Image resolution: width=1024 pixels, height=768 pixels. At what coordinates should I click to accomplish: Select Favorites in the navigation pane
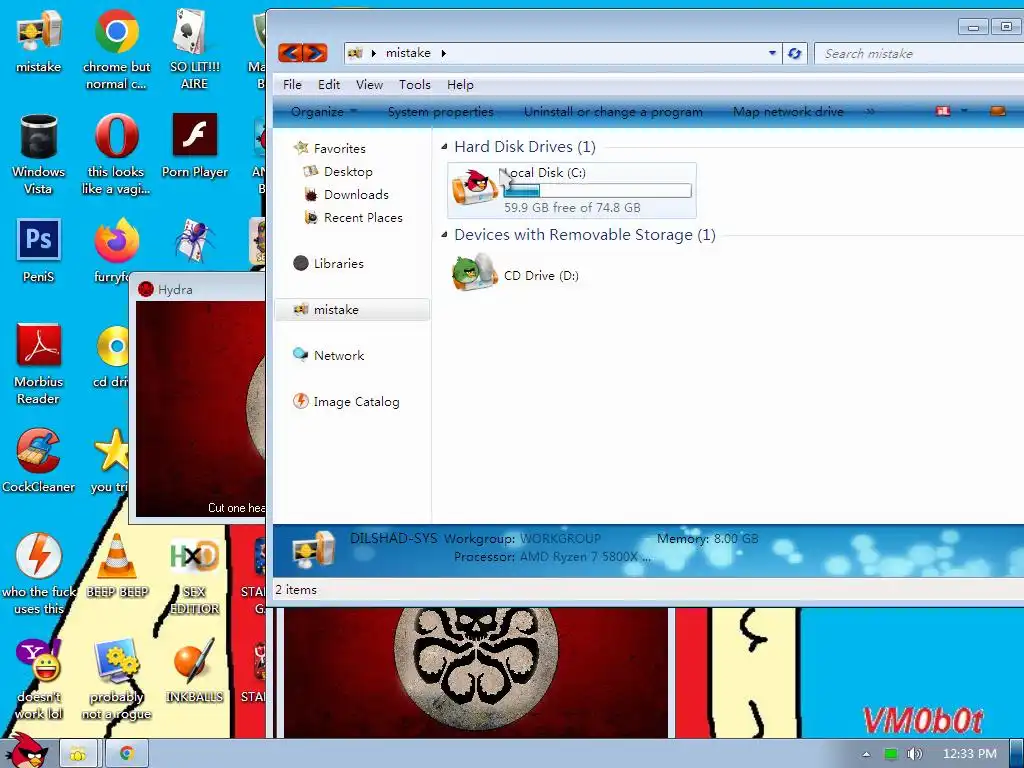coord(339,148)
